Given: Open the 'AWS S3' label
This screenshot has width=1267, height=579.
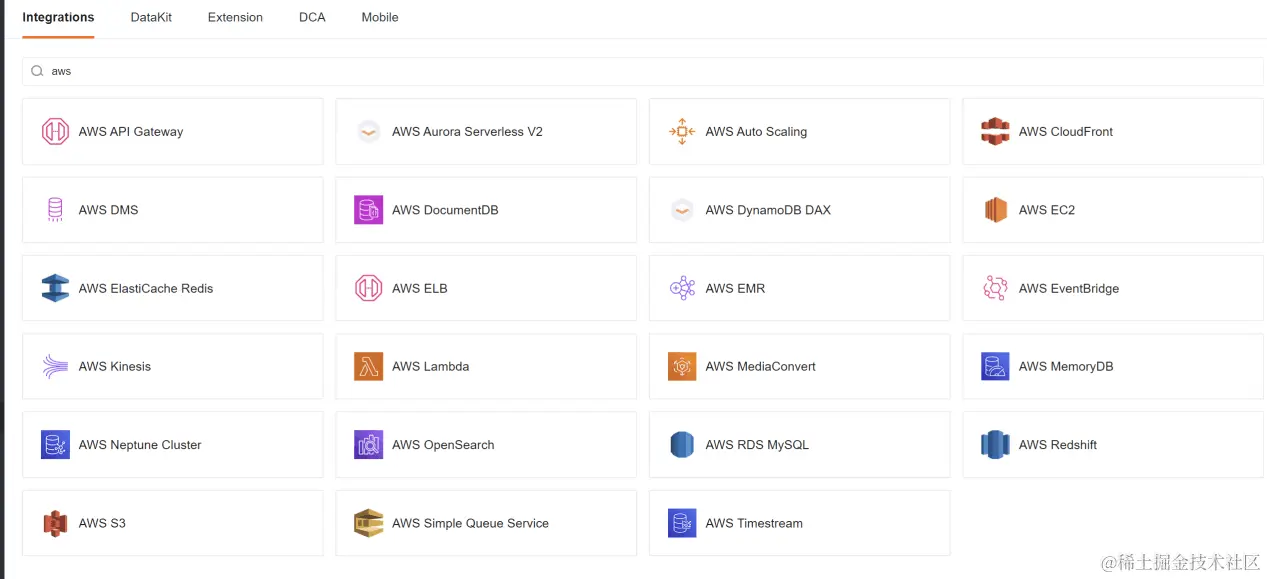Looking at the screenshot, I should [x=102, y=523].
